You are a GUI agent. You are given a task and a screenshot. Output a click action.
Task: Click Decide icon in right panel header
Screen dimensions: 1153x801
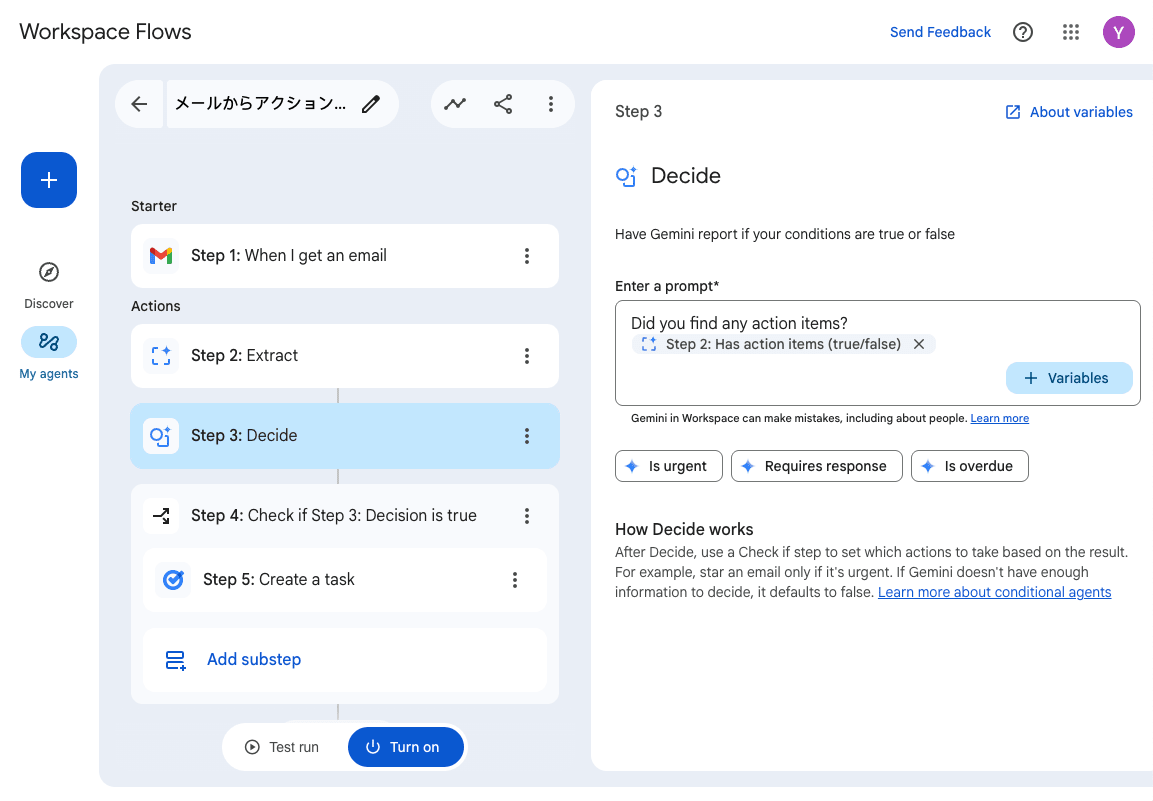(627, 177)
